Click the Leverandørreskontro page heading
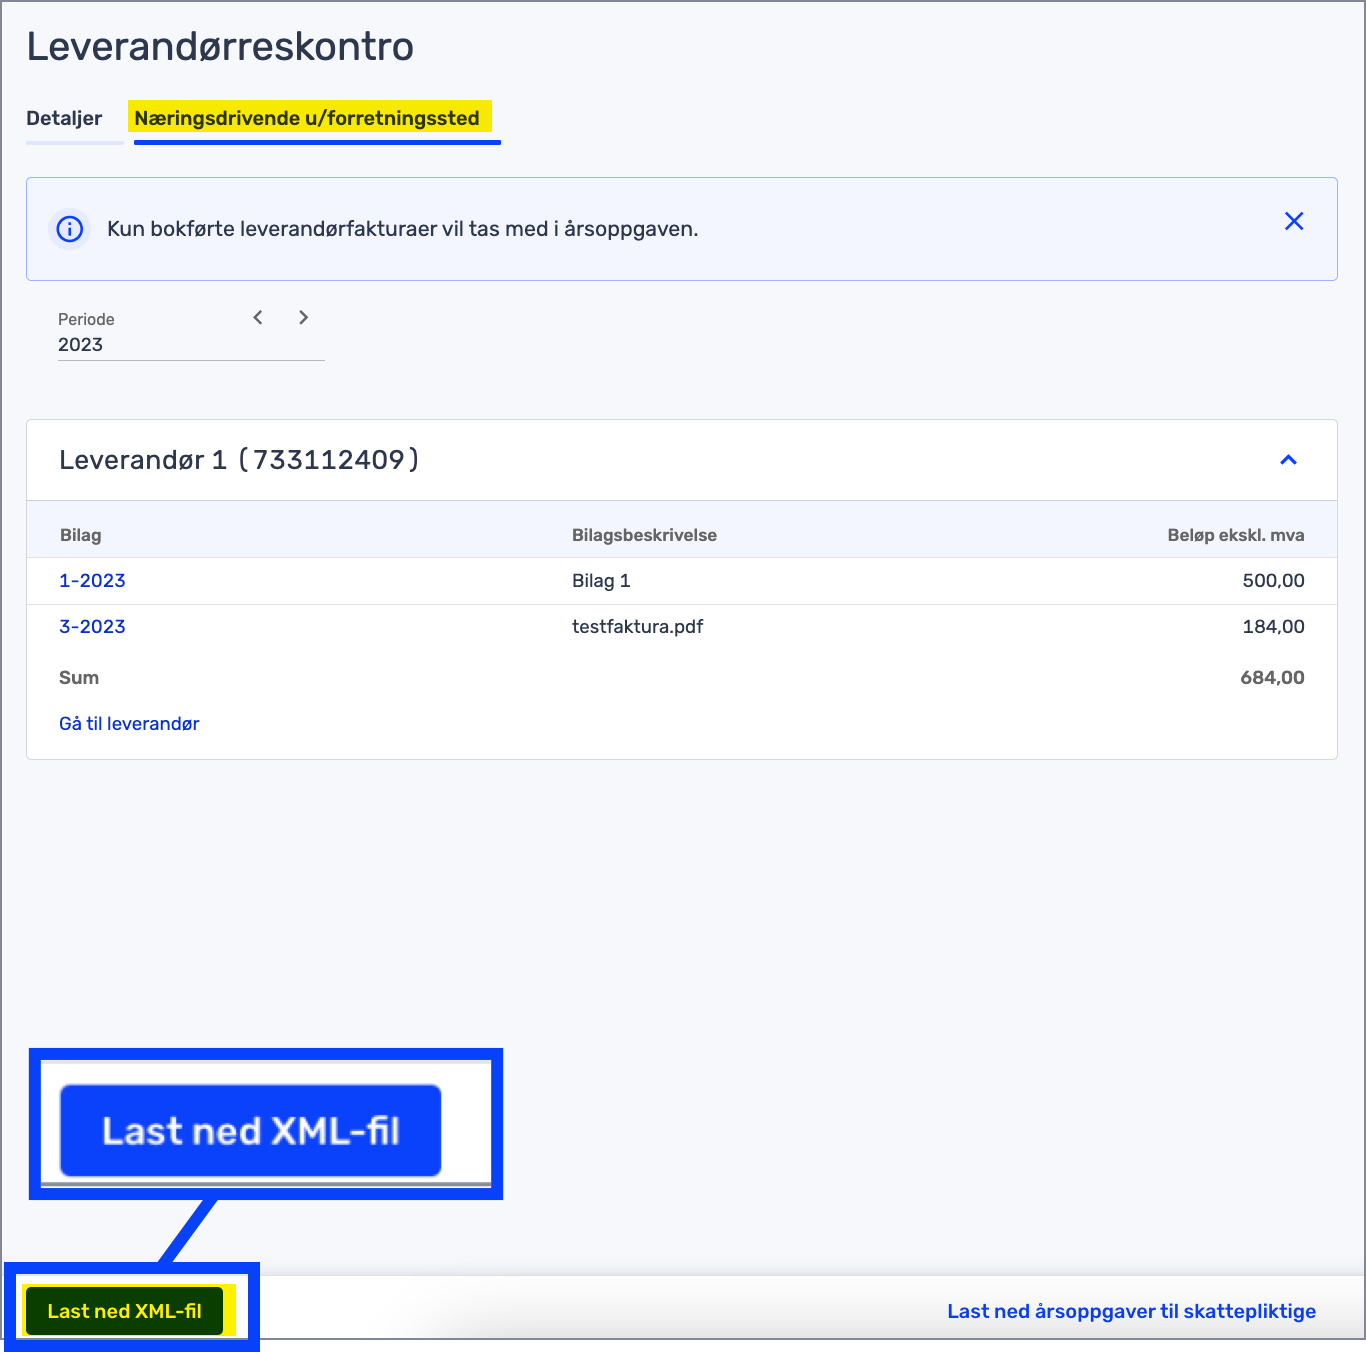Viewport: 1366px width, 1352px height. pyautogui.click(x=220, y=46)
